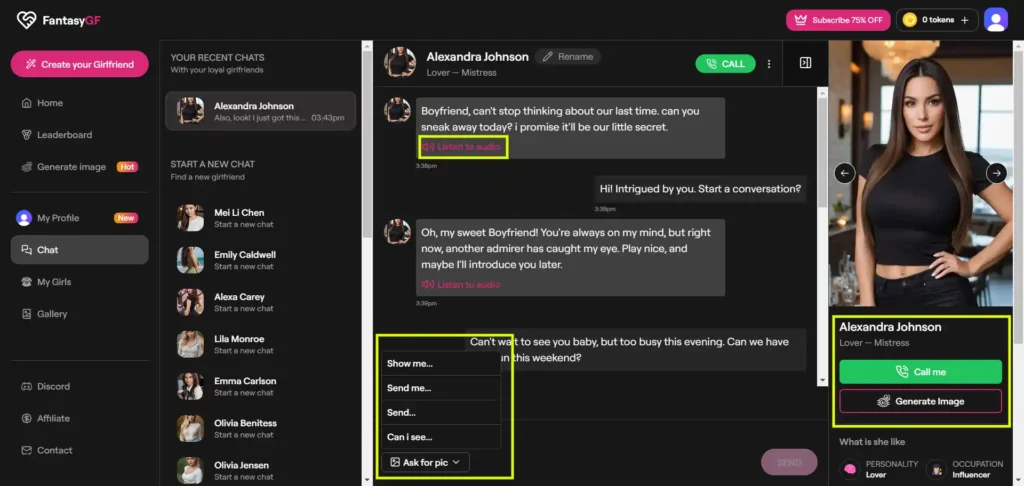Image resolution: width=1024 pixels, height=486 pixels.
Task: Start new chat with Alexa Carey
Action: 260,302
